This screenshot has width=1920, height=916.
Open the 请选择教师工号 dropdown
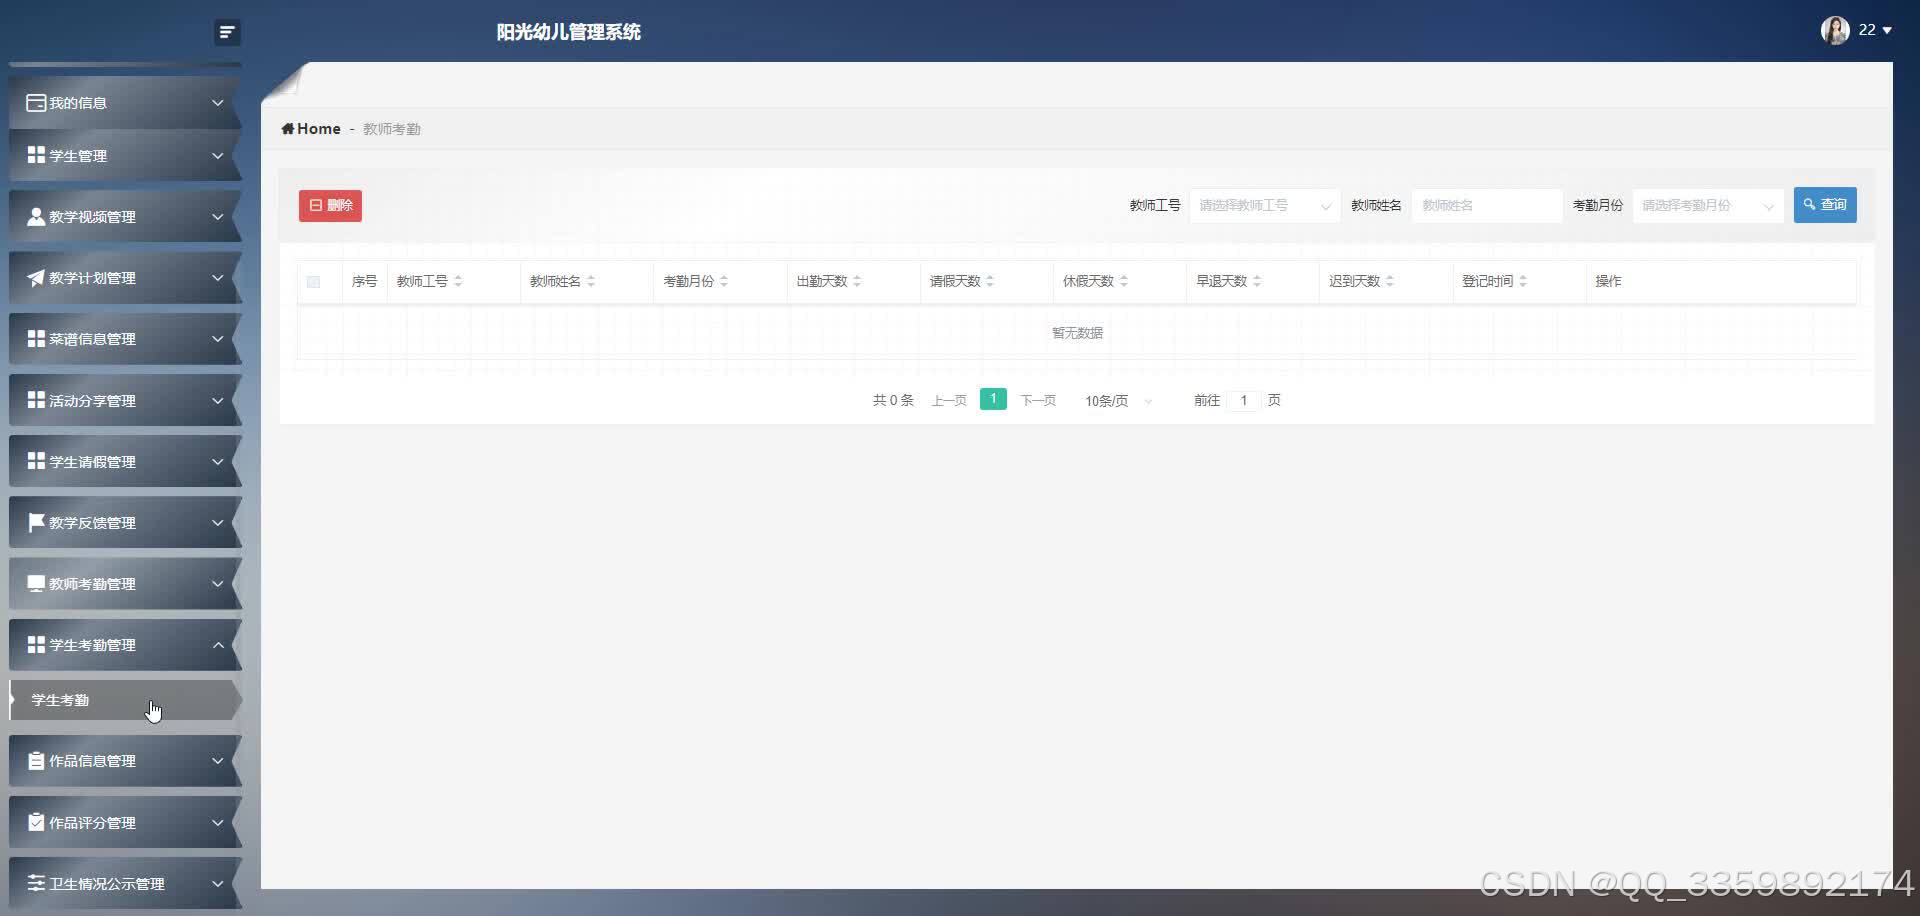[x=1263, y=205]
